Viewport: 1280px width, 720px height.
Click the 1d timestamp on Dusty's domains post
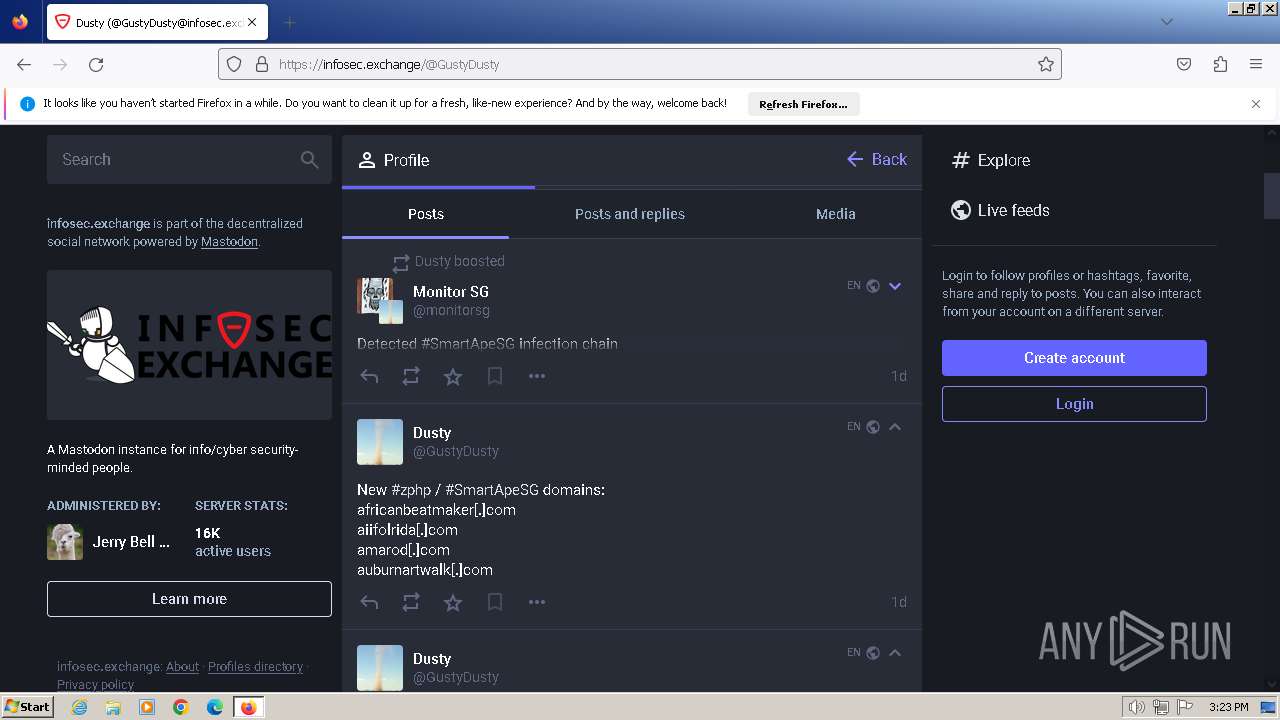pyautogui.click(x=899, y=603)
